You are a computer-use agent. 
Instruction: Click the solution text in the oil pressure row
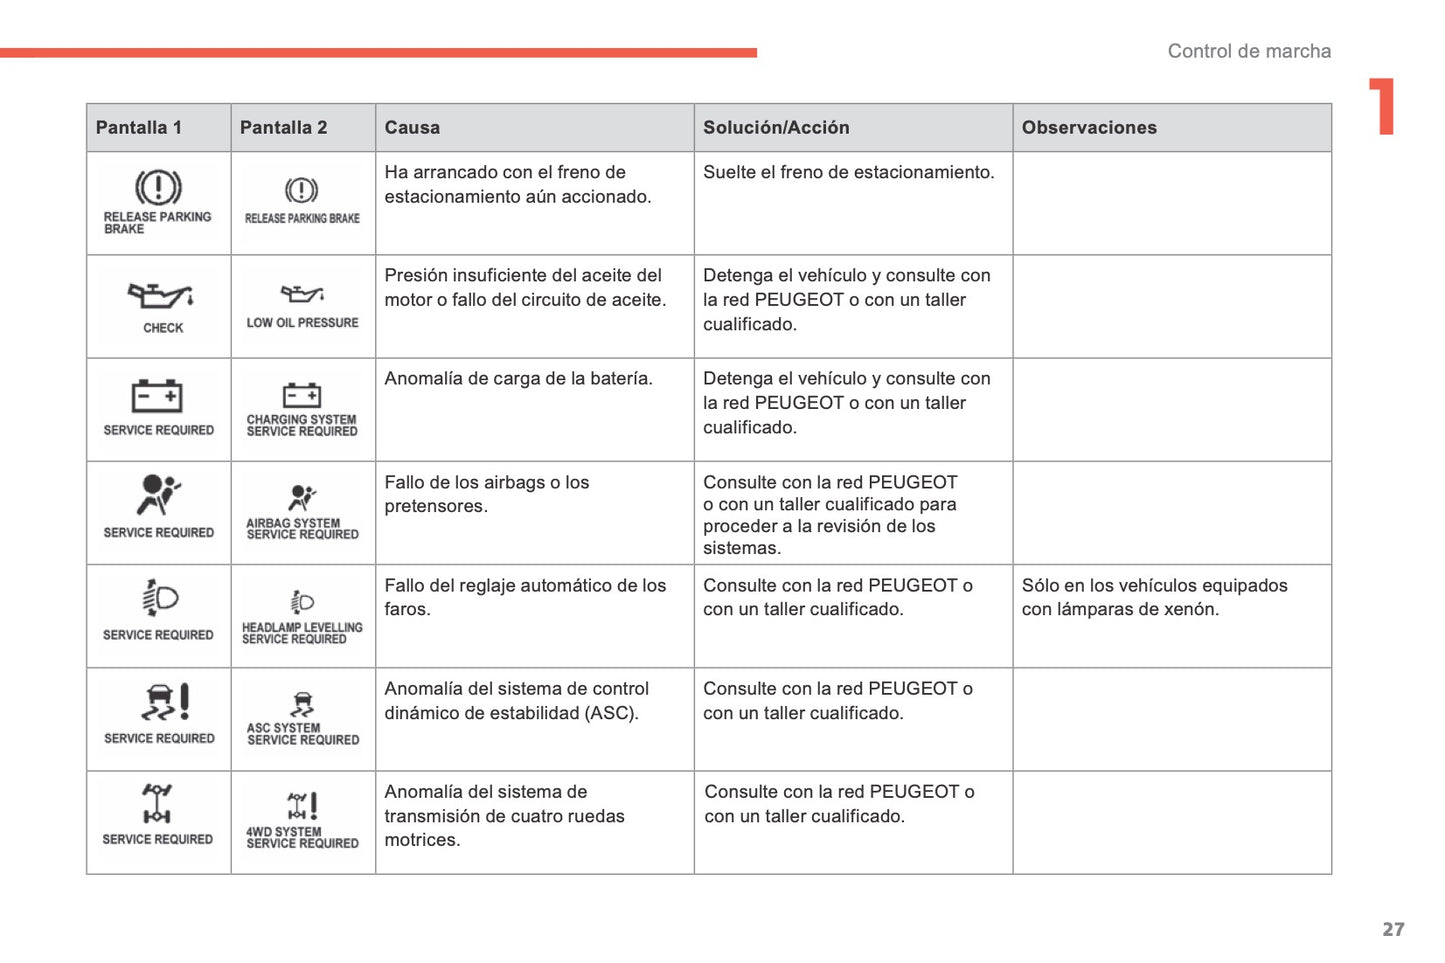846,299
